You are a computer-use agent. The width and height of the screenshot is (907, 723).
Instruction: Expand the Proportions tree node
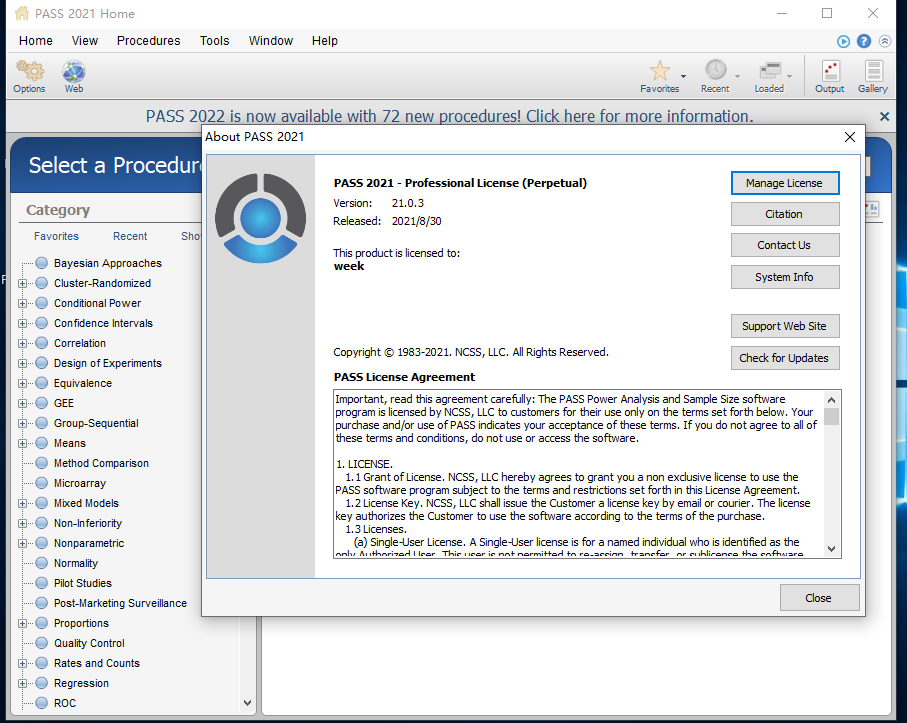22,624
